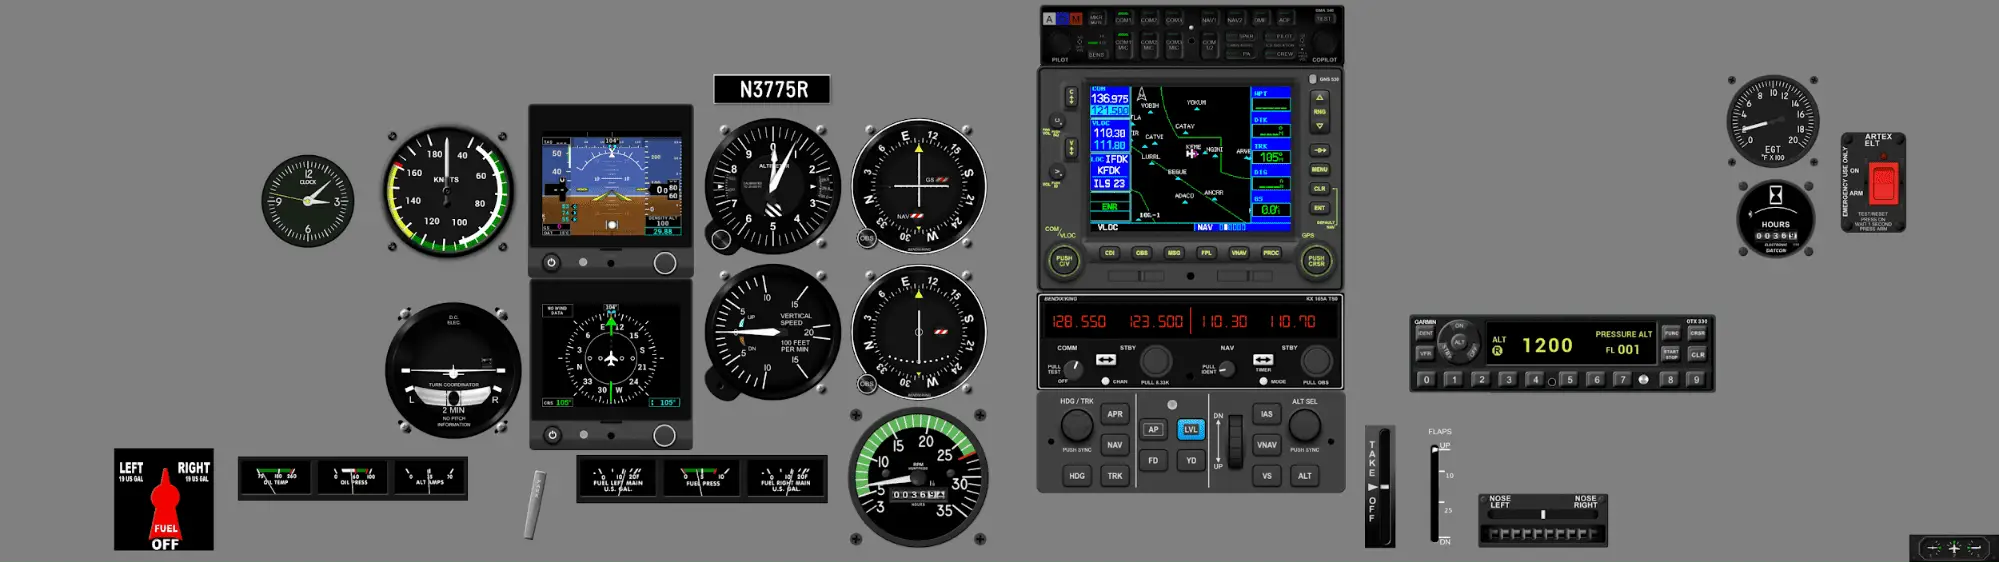Click the GNS 530 COM flip-flop button
The height and width of the screenshot is (563, 1999).
1072,97
